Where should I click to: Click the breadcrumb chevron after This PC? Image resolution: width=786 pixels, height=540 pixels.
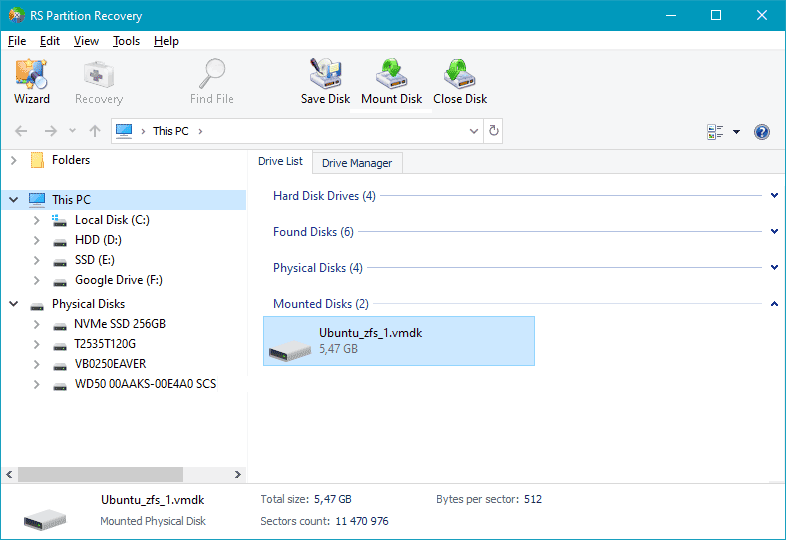click(201, 131)
